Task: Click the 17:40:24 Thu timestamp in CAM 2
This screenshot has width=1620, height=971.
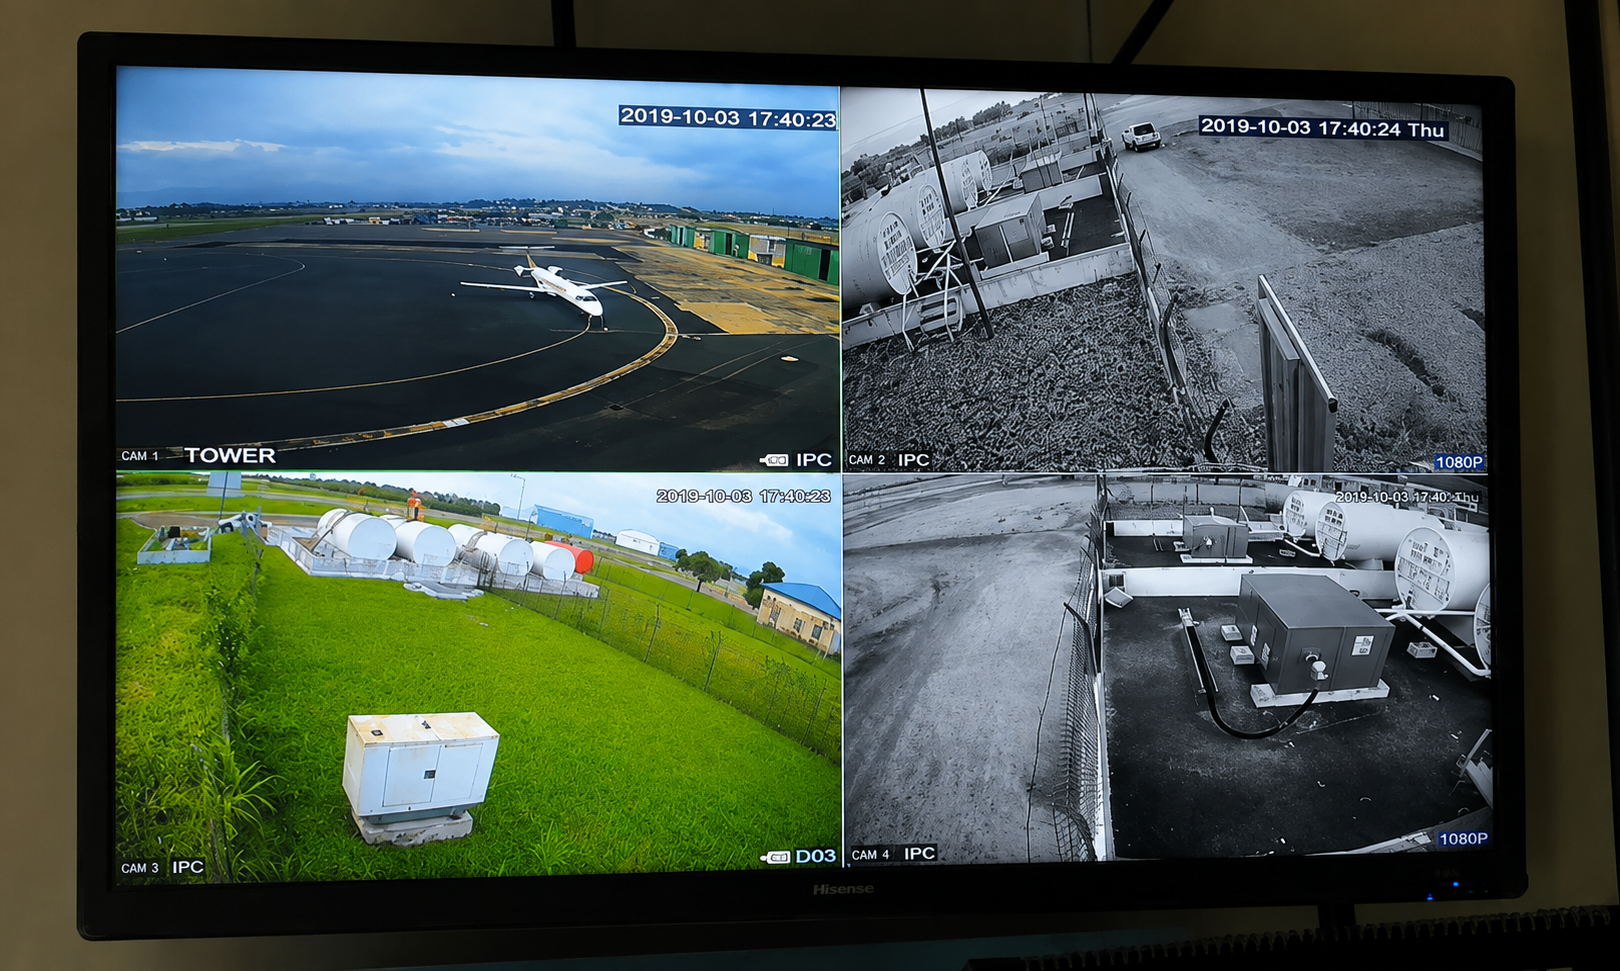Action: pyautogui.click(x=1322, y=128)
